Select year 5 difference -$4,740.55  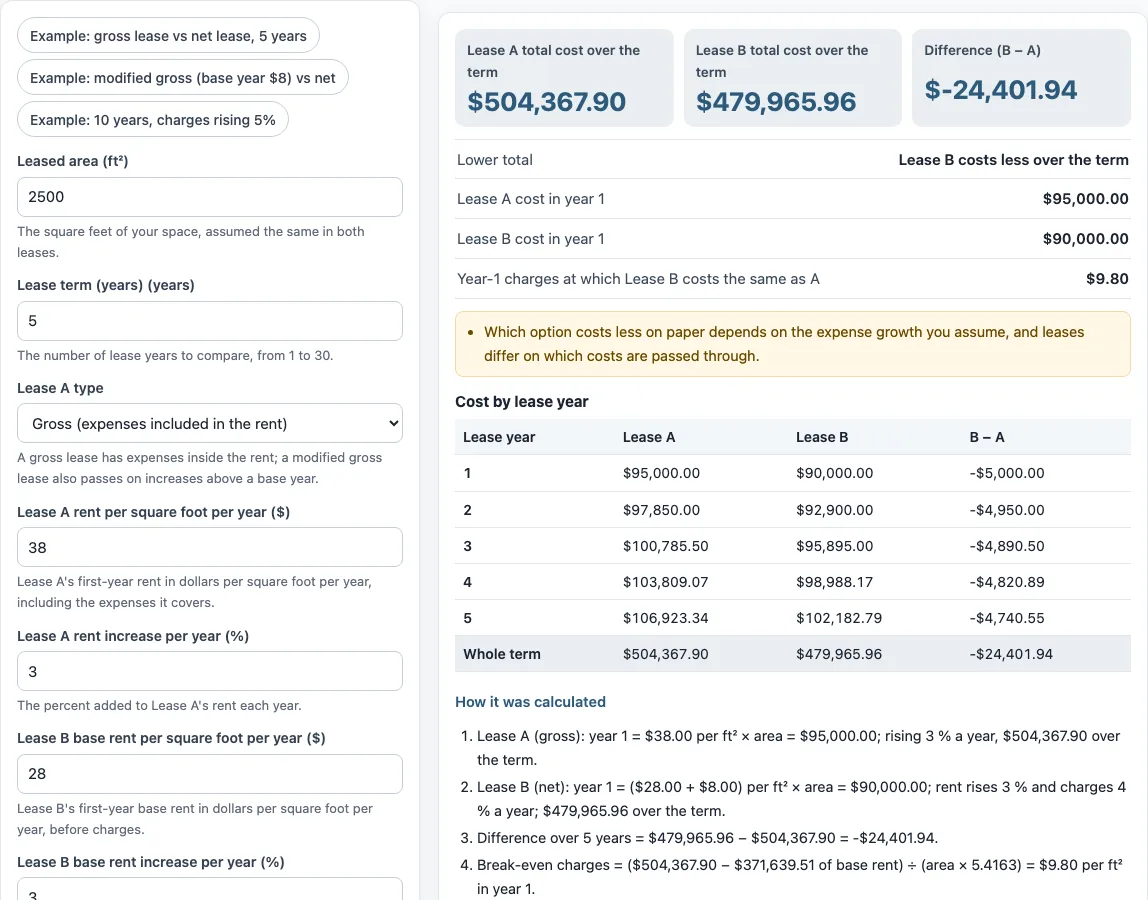pyautogui.click(x=1007, y=618)
